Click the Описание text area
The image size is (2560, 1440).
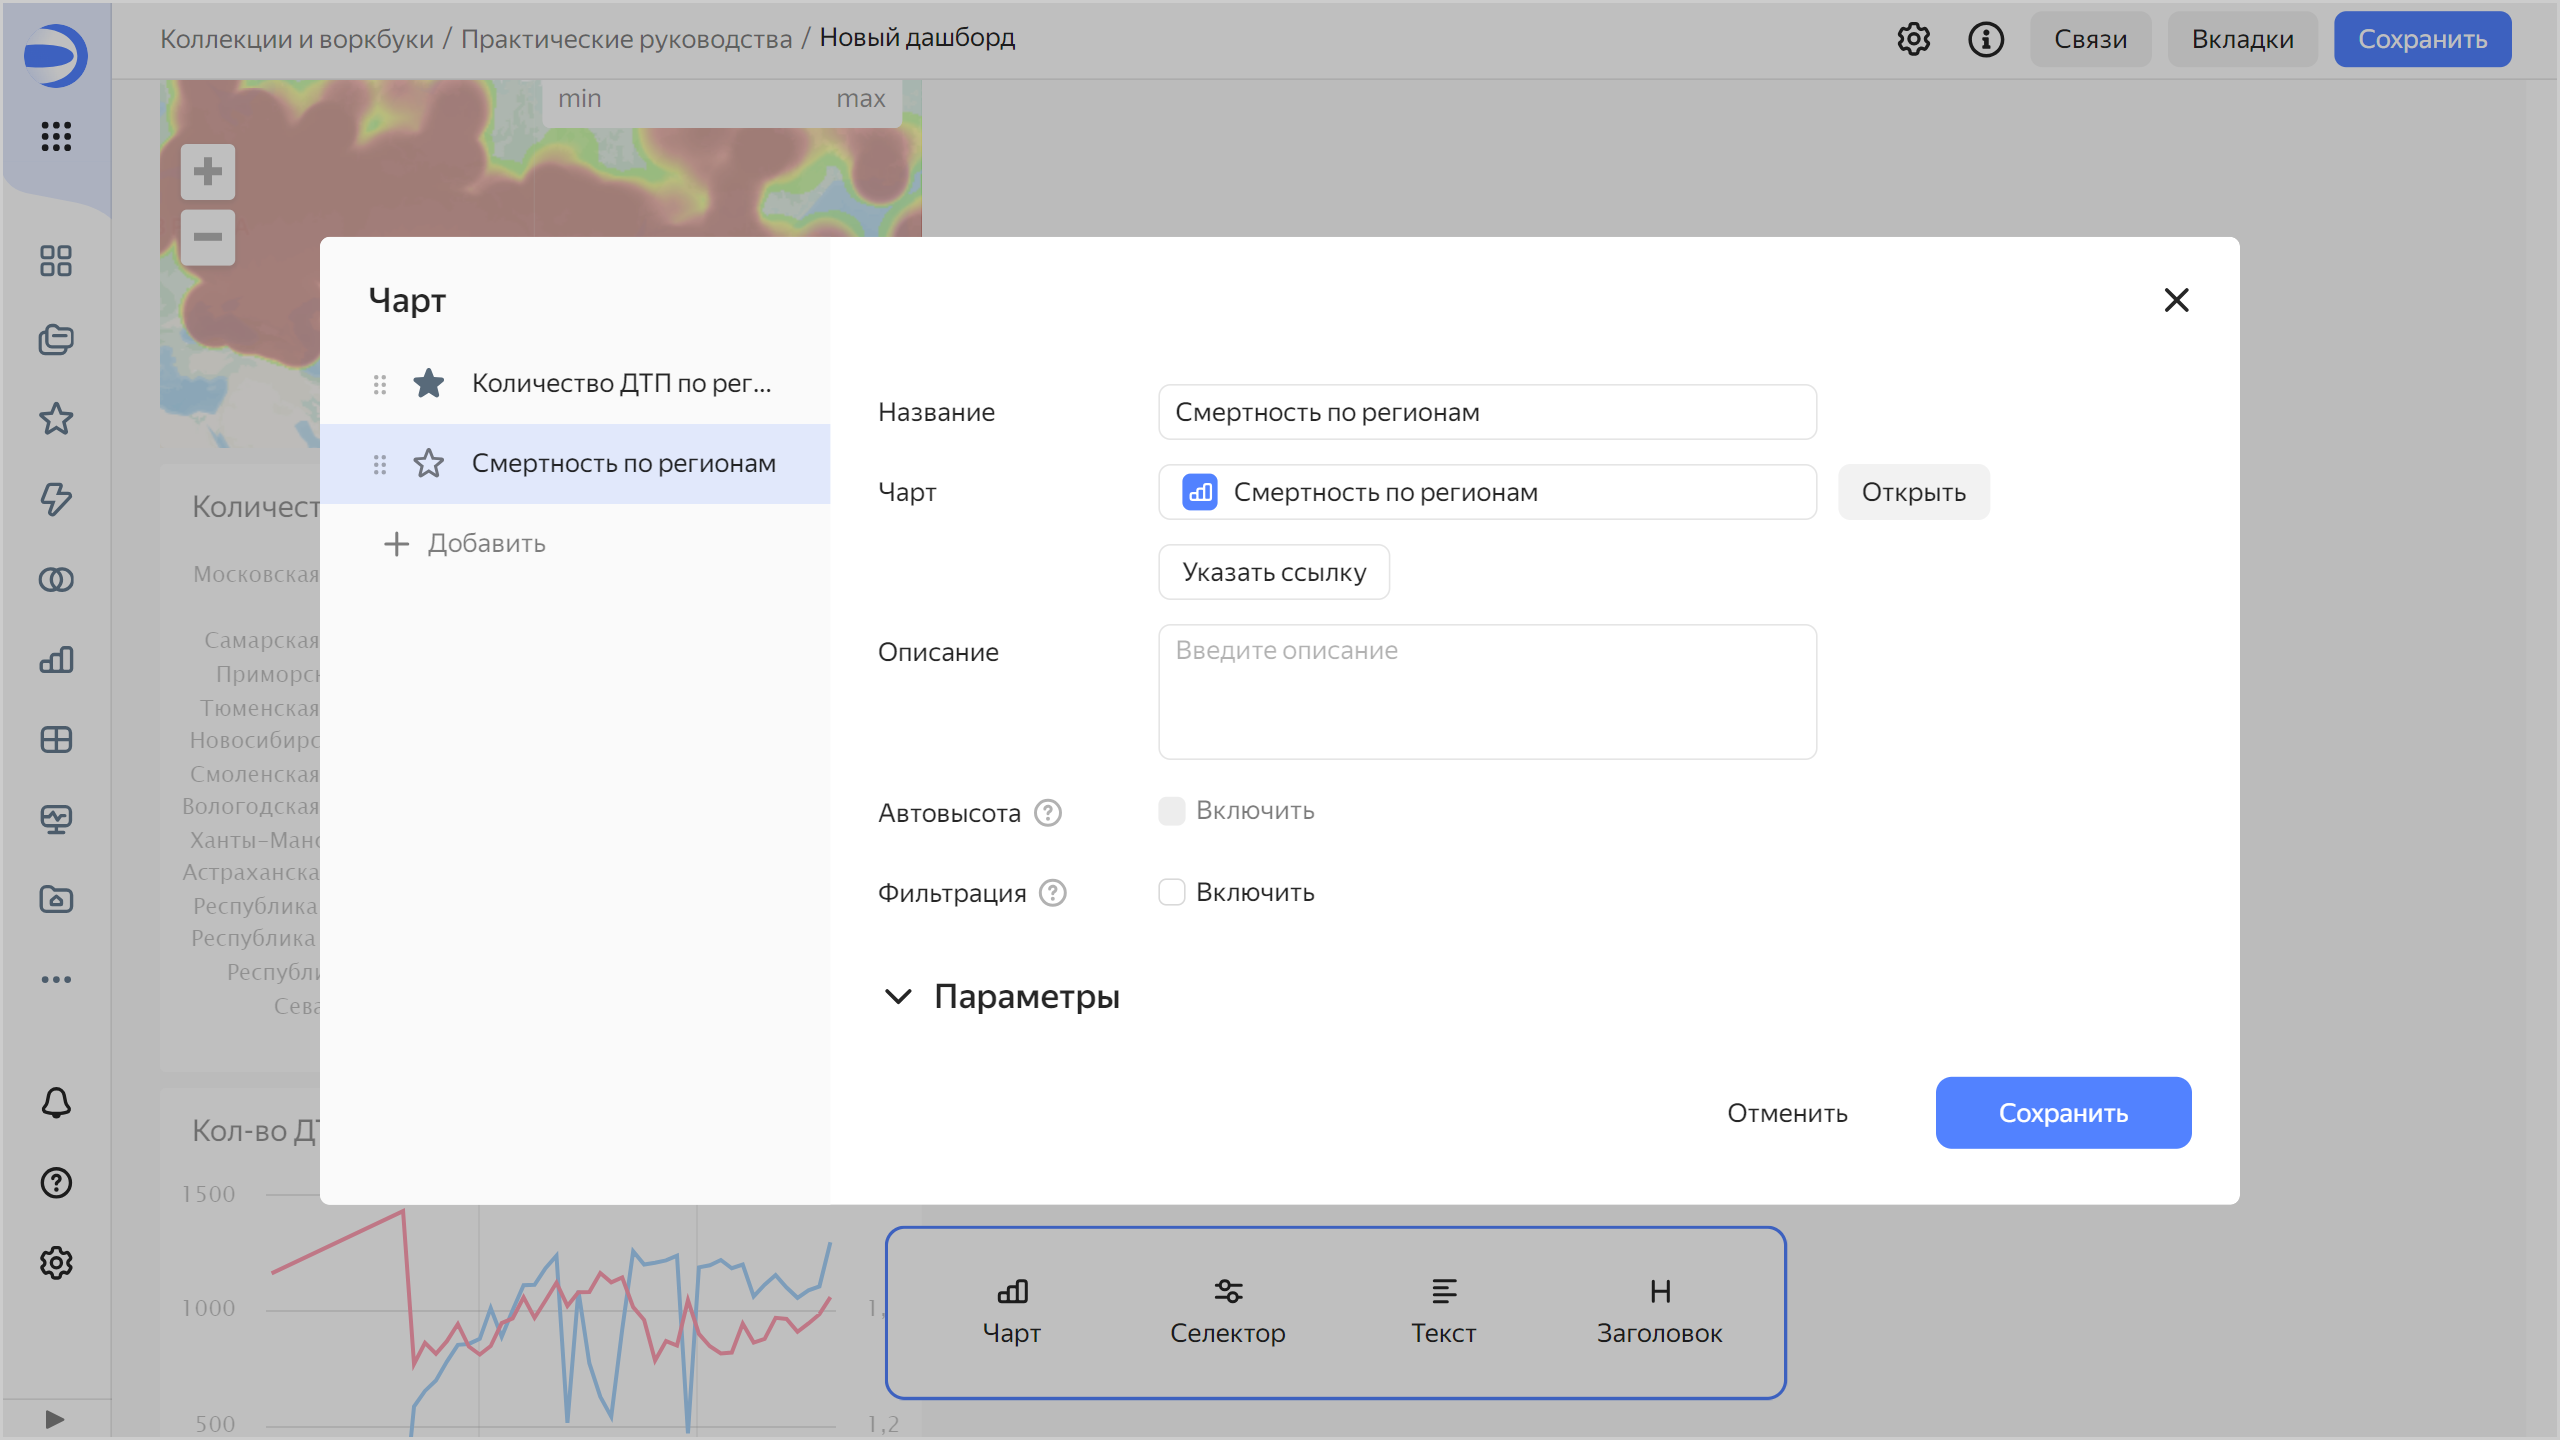coord(1487,692)
